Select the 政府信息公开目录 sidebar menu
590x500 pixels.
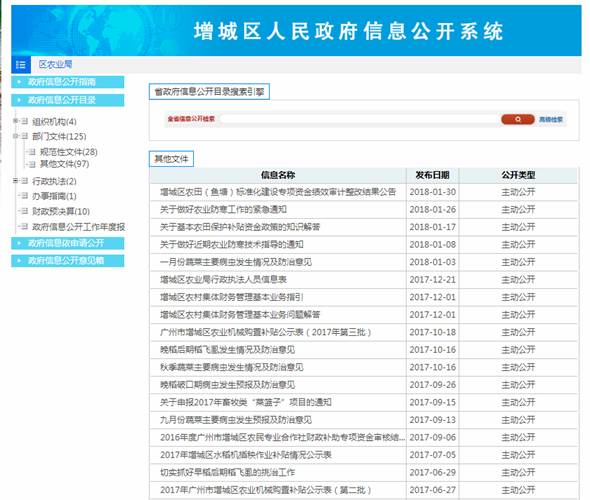pos(68,100)
